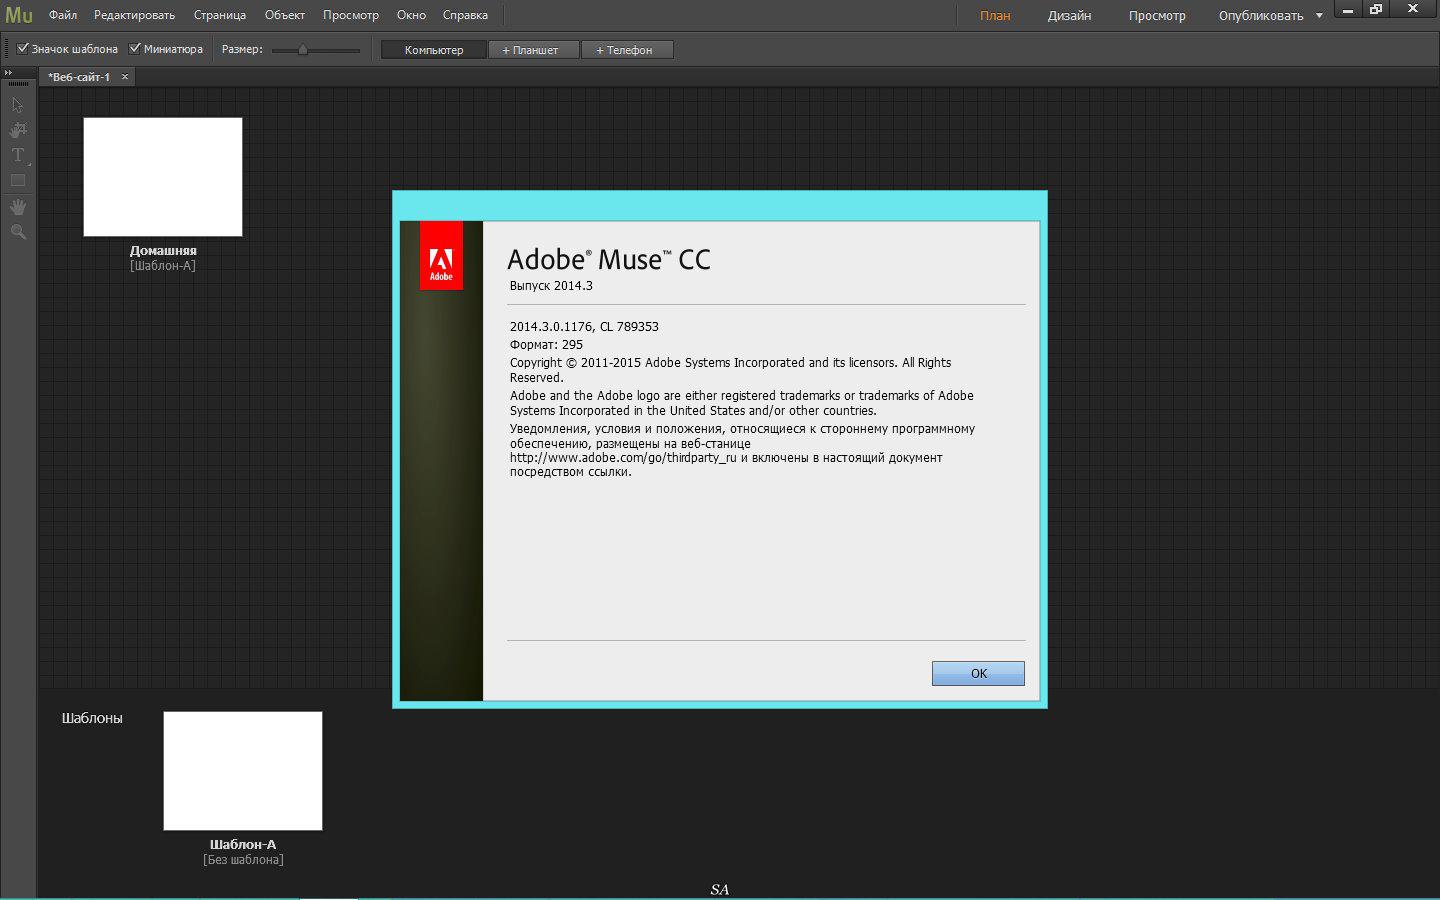The height and width of the screenshot is (900, 1440).
Task: Restore down the Muse window
Action: pyautogui.click(x=1376, y=10)
